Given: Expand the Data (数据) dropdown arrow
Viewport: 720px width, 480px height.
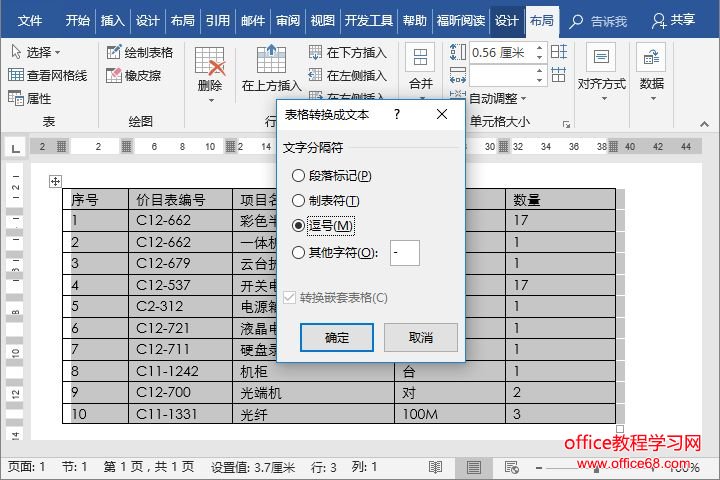Looking at the screenshot, I should click(x=653, y=98).
